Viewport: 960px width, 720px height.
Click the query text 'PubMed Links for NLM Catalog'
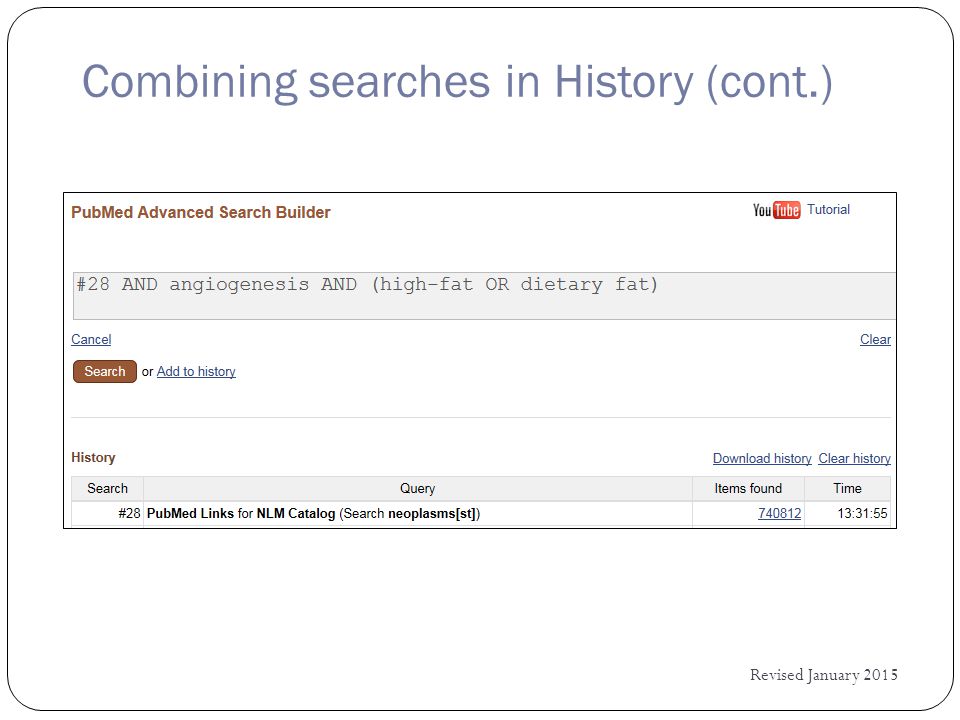tap(241, 514)
